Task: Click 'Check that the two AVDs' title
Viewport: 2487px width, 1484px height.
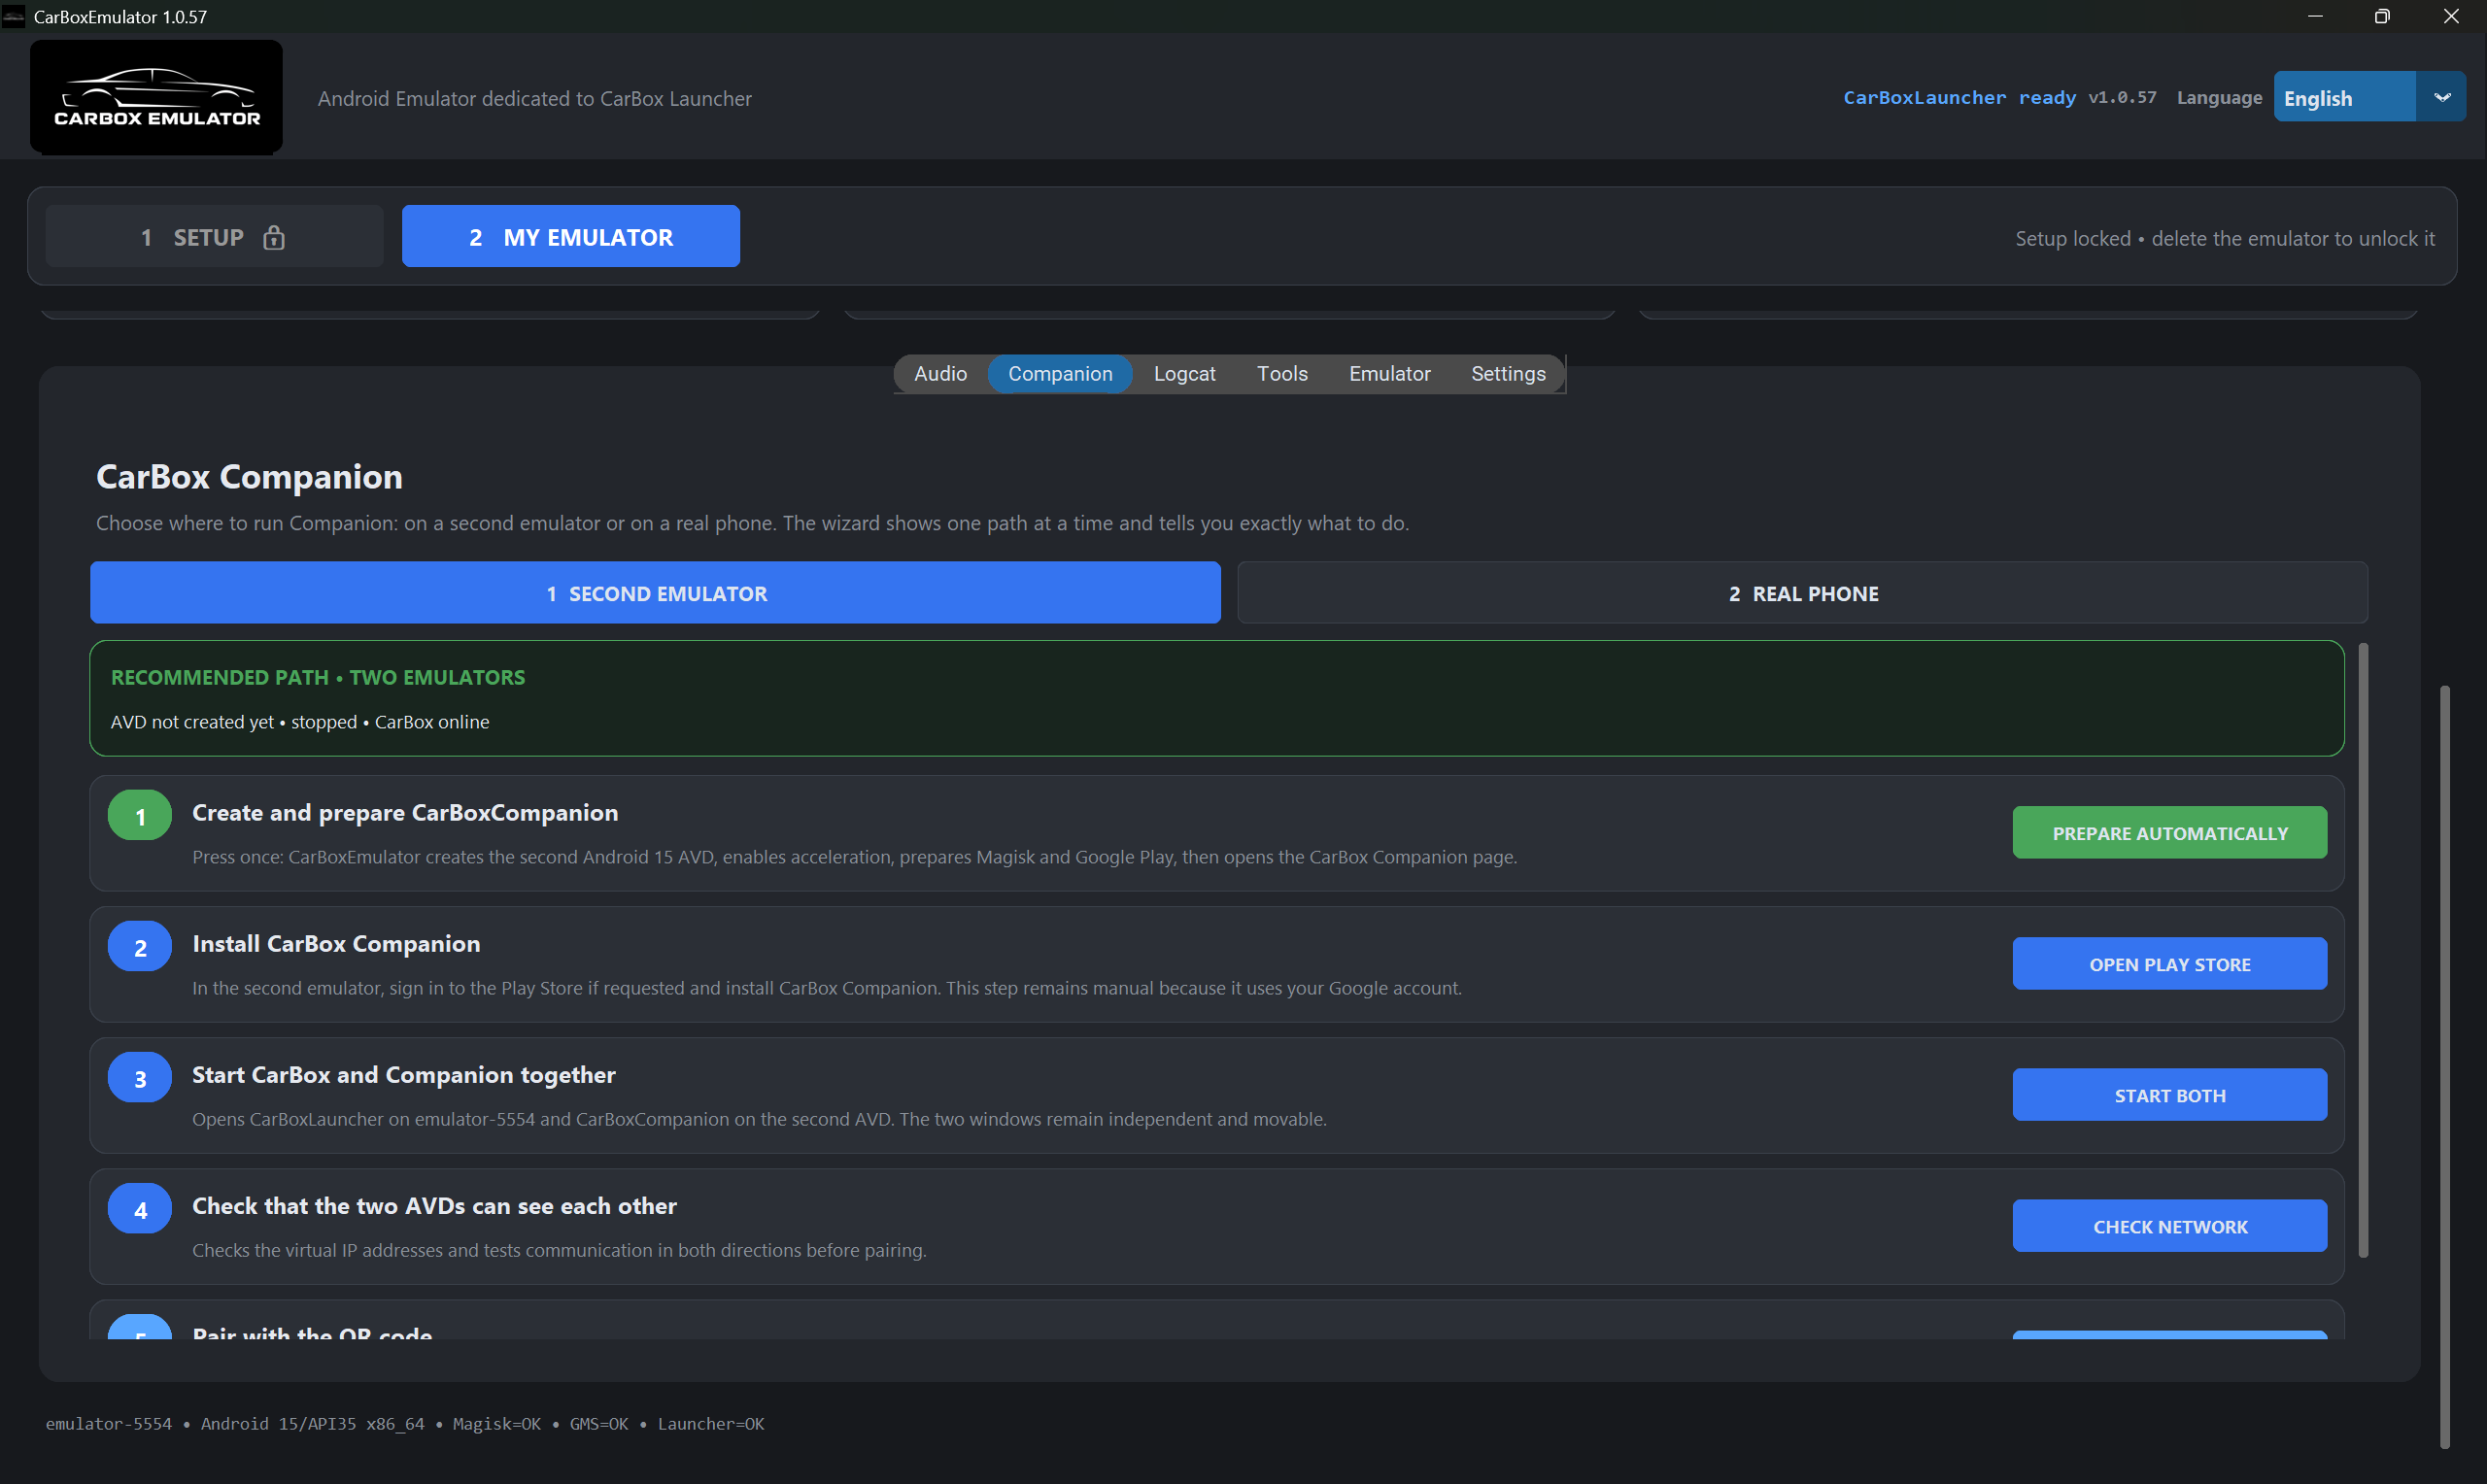Action: pos(434,1205)
